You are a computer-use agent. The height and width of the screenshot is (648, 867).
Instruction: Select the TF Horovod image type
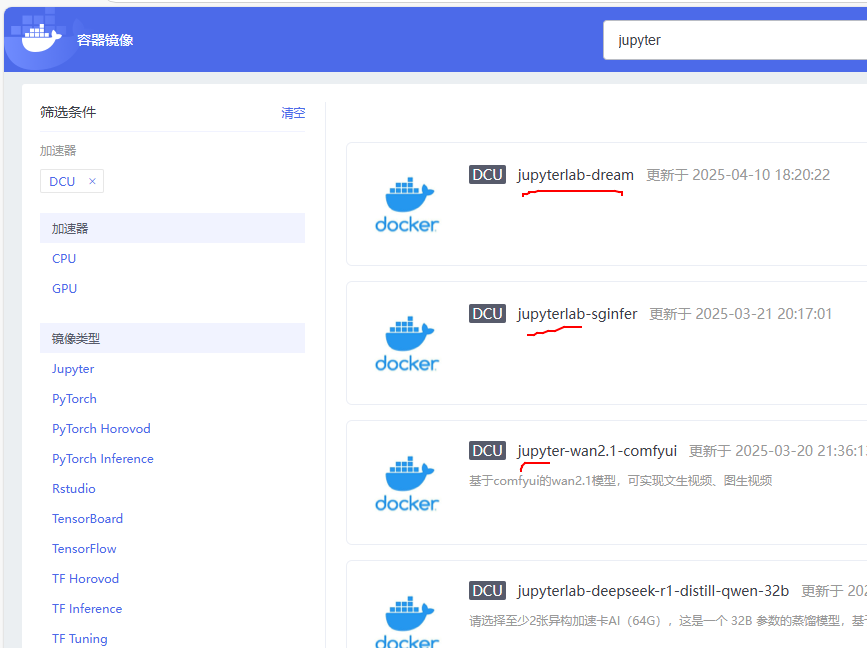click(85, 578)
